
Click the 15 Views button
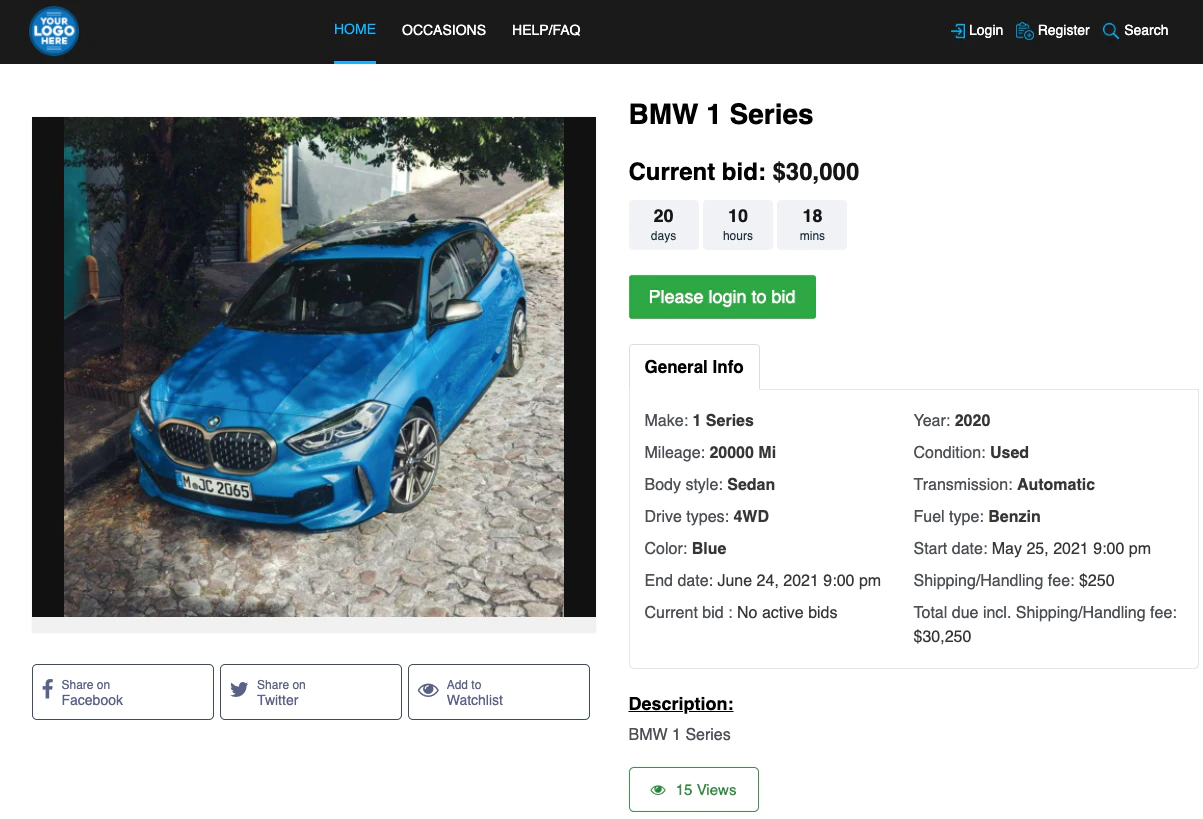tap(694, 790)
